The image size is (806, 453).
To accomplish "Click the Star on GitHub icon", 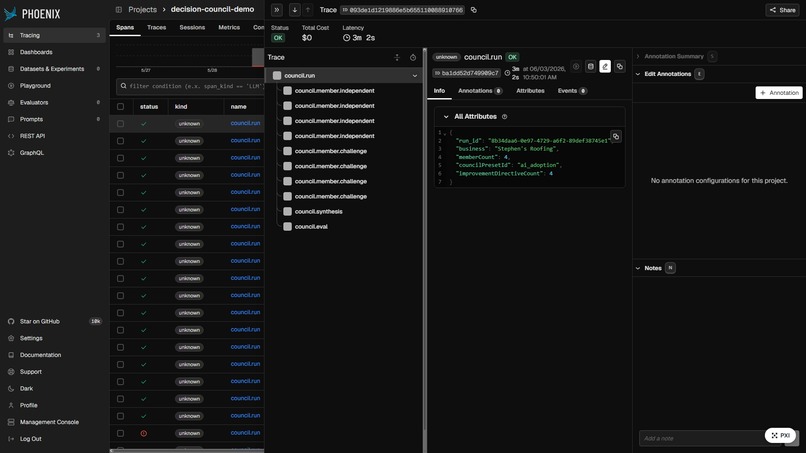I will [x=11, y=321].
